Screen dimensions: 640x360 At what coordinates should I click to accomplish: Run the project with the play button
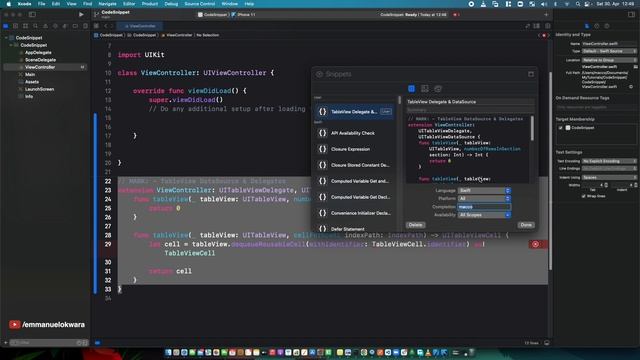tap(81, 14)
